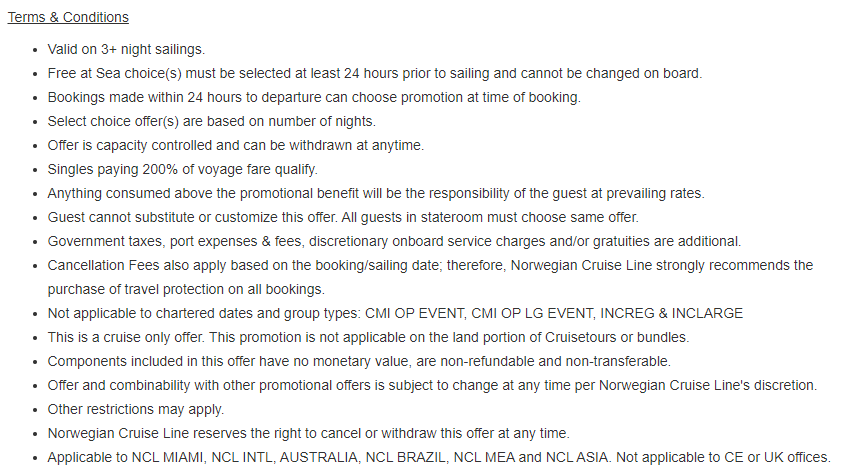The height and width of the screenshot is (476, 862).
Task: Click 'Components included in this offer' line
Action: click(359, 362)
